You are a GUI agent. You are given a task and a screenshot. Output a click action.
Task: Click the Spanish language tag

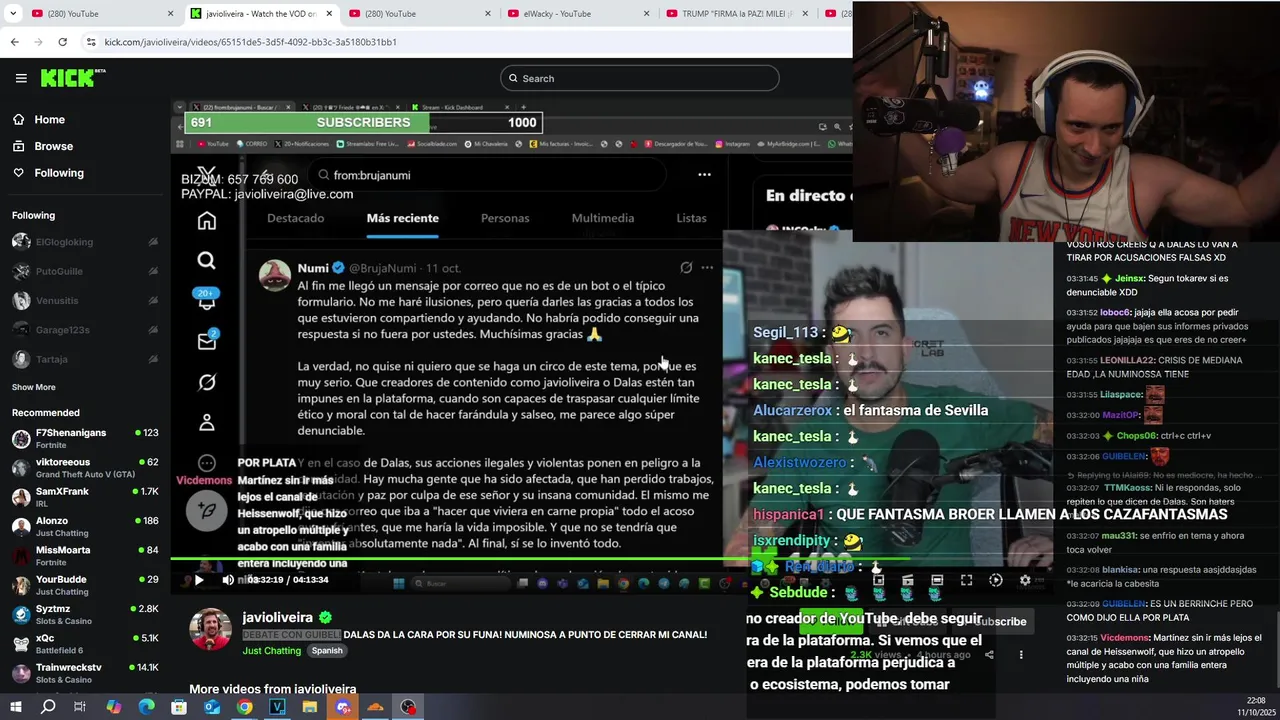pos(326,650)
